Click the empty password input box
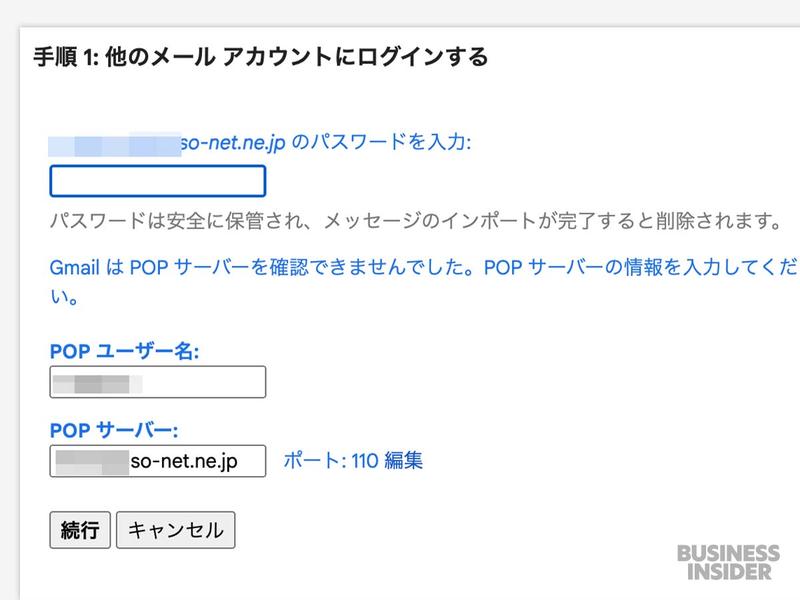Viewport: 800px width, 600px height. tap(158, 181)
